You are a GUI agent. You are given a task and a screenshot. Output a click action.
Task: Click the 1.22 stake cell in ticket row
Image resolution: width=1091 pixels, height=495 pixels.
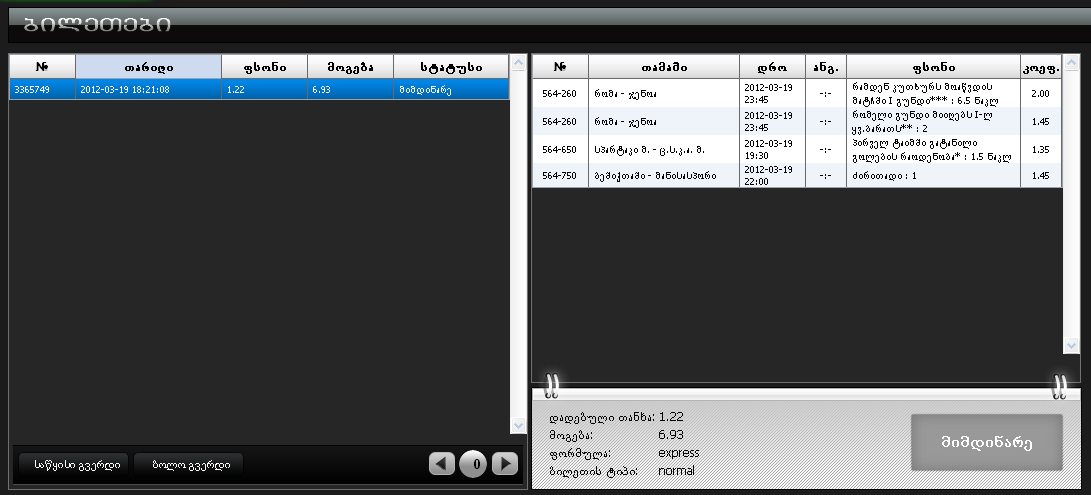tap(264, 90)
